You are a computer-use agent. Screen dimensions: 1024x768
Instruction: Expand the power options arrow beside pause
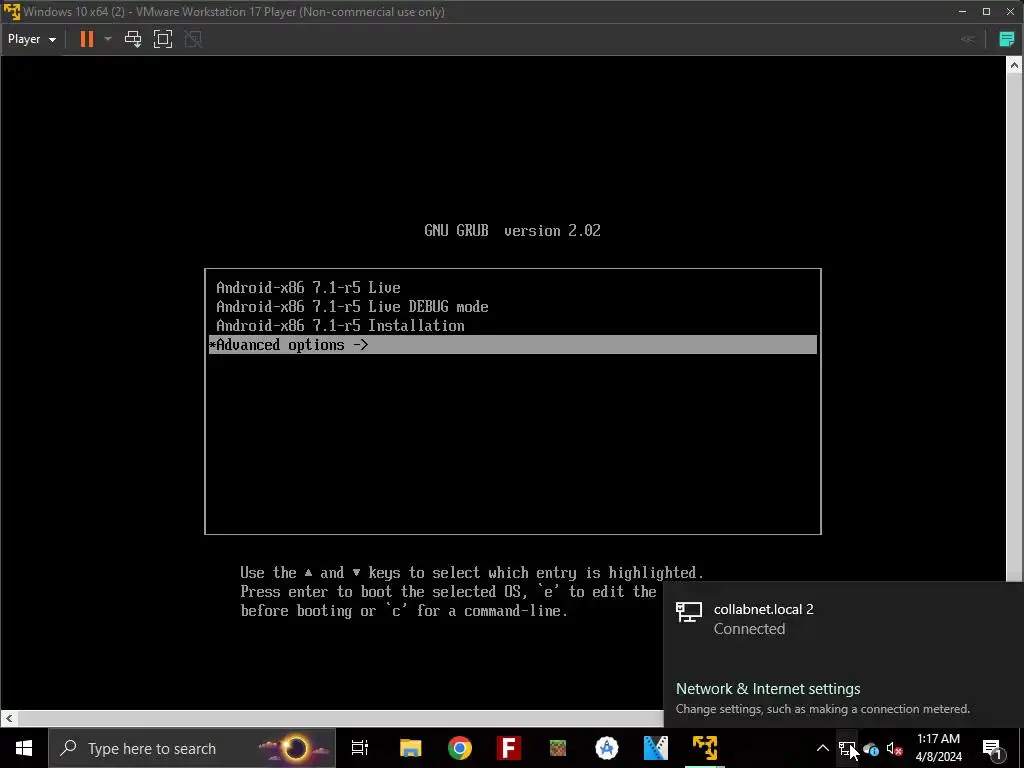coord(108,39)
